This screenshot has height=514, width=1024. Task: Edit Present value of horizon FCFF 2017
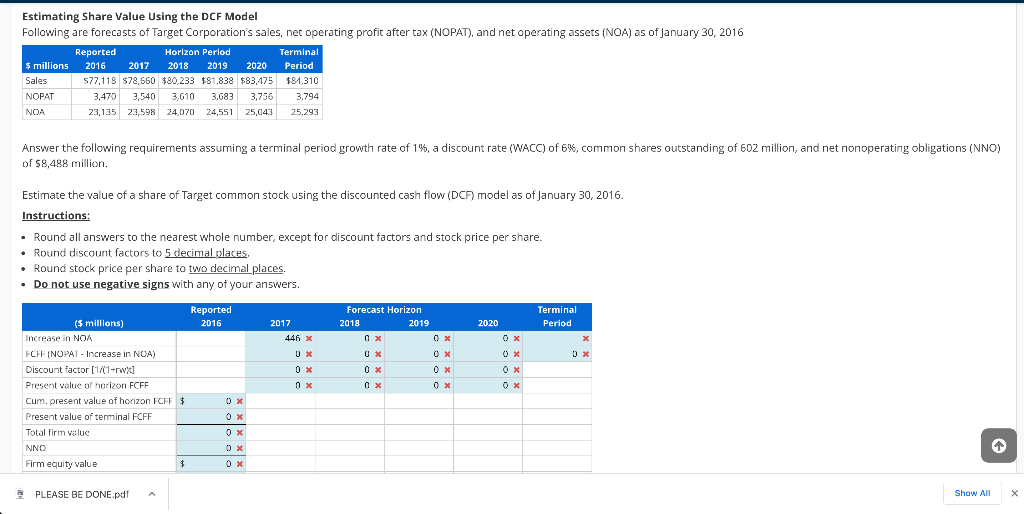click(x=280, y=385)
